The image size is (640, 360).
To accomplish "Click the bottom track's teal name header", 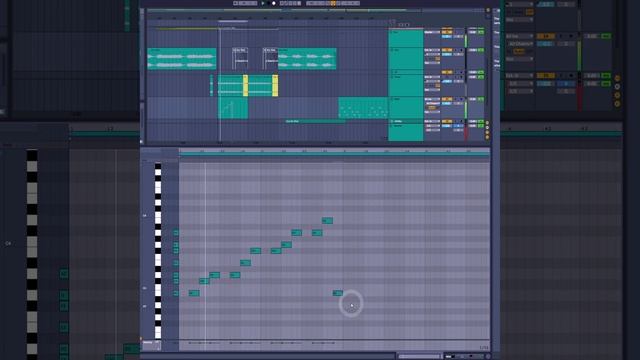I will point(406,133).
